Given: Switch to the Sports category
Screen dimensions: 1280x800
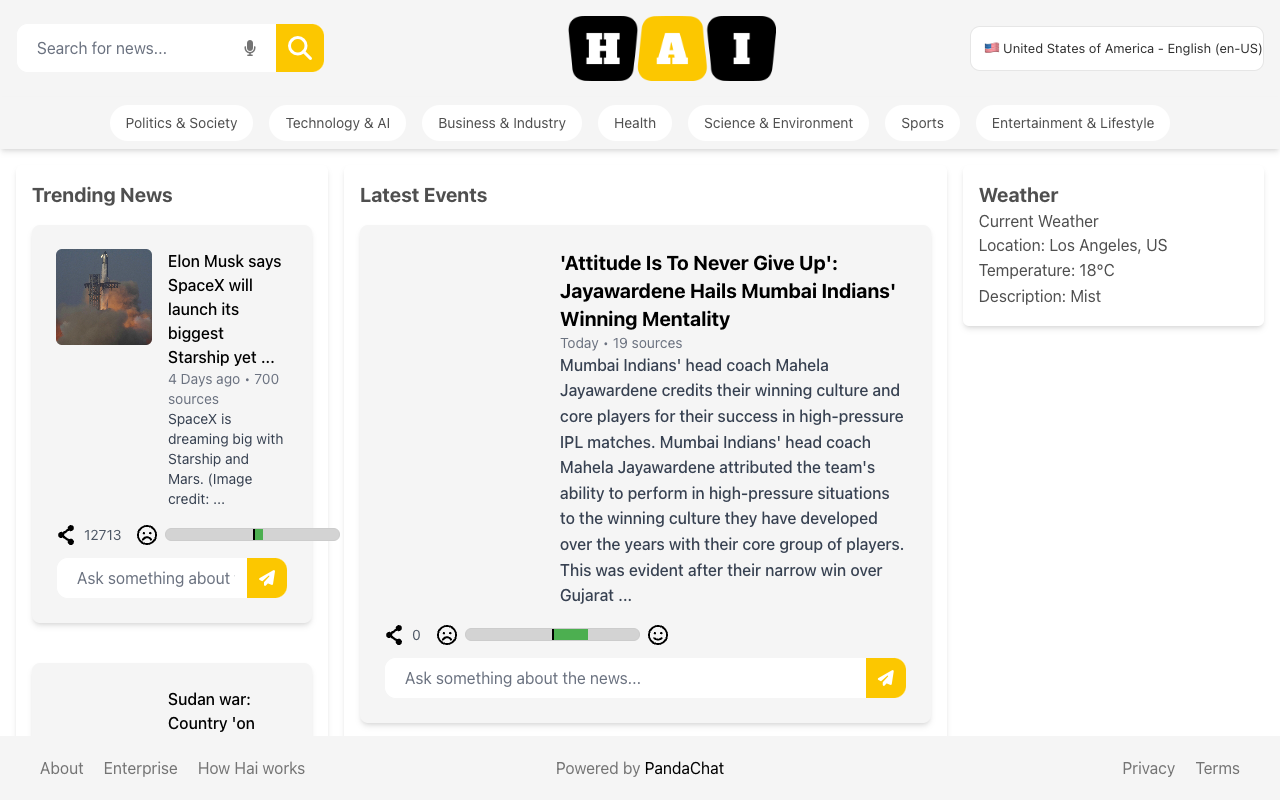Looking at the screenshot, I should [x=922, y=123].
